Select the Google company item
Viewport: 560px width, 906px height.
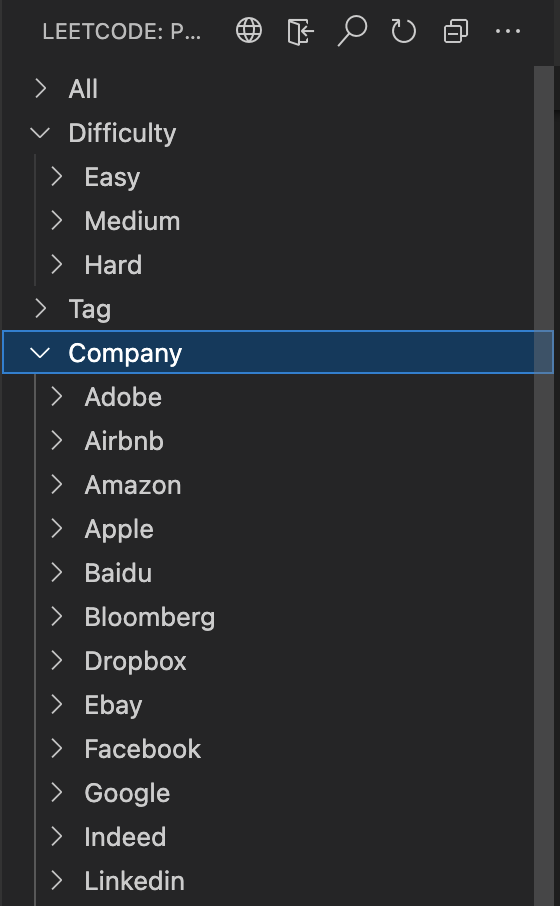coord(127,793)
